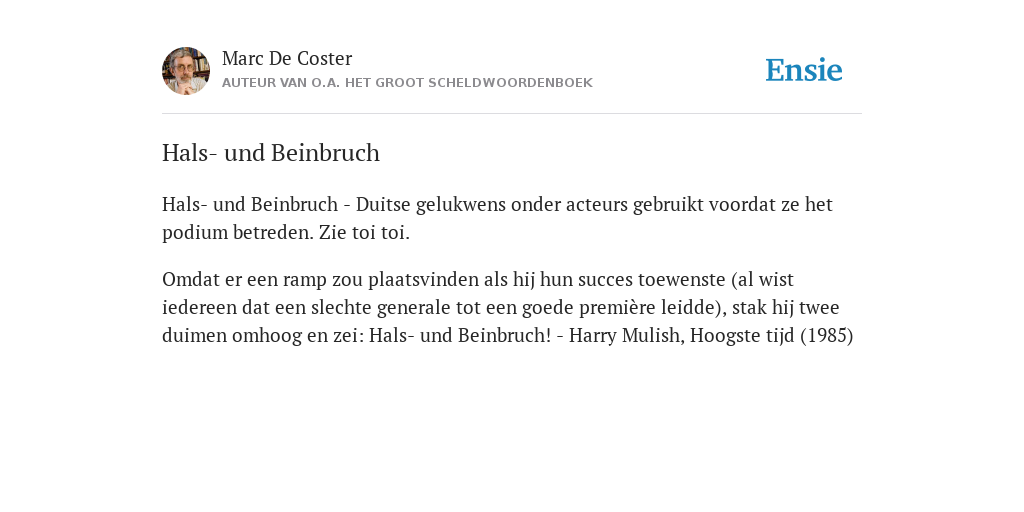Click the first definition paragraph about 'Duitse gelukwens'
Viewport: 1024px width, 512px height.
tap(498, 218)
